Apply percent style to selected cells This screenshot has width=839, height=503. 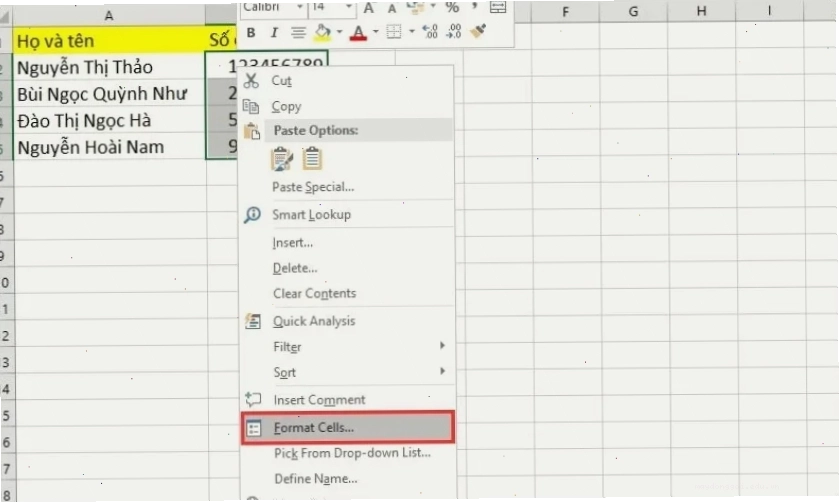(452, 7)
